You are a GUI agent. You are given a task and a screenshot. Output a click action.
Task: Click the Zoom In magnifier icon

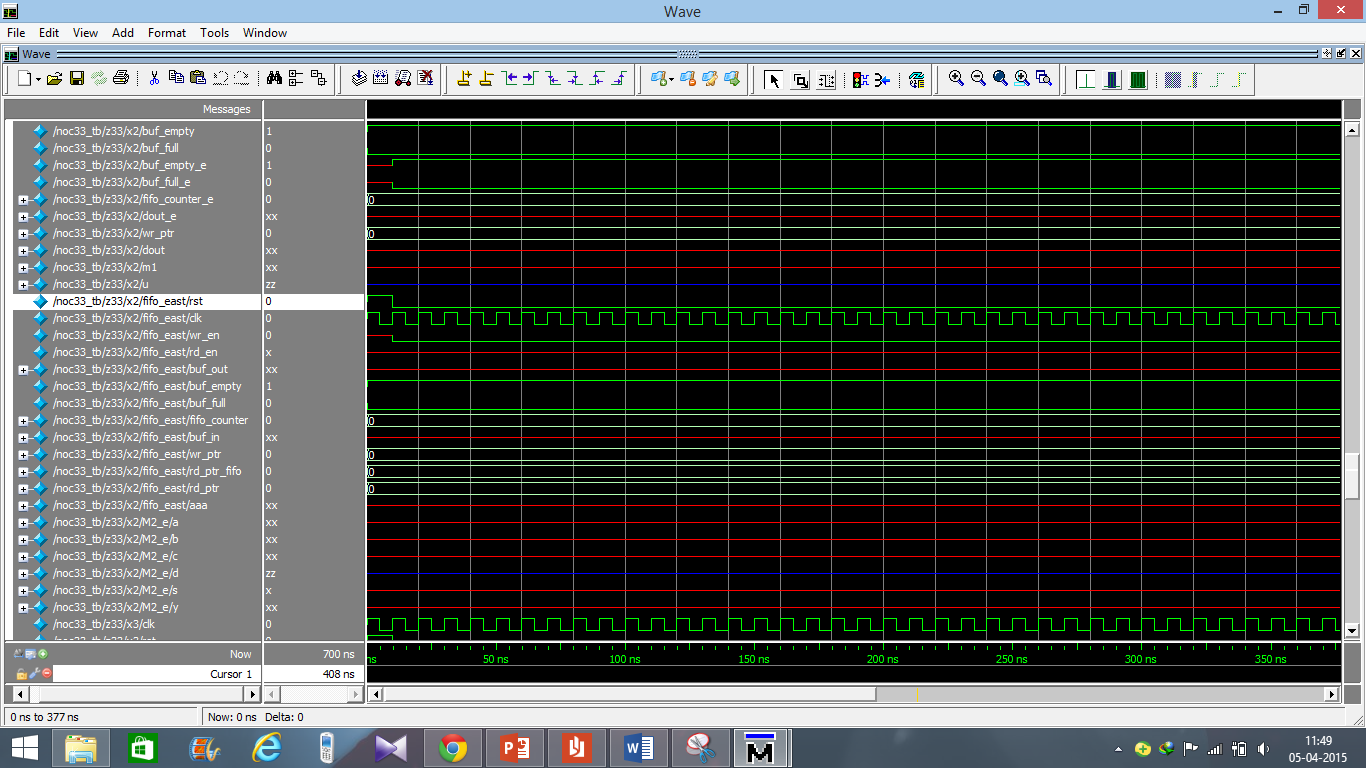pyautogui.click(x=956, y=78)
